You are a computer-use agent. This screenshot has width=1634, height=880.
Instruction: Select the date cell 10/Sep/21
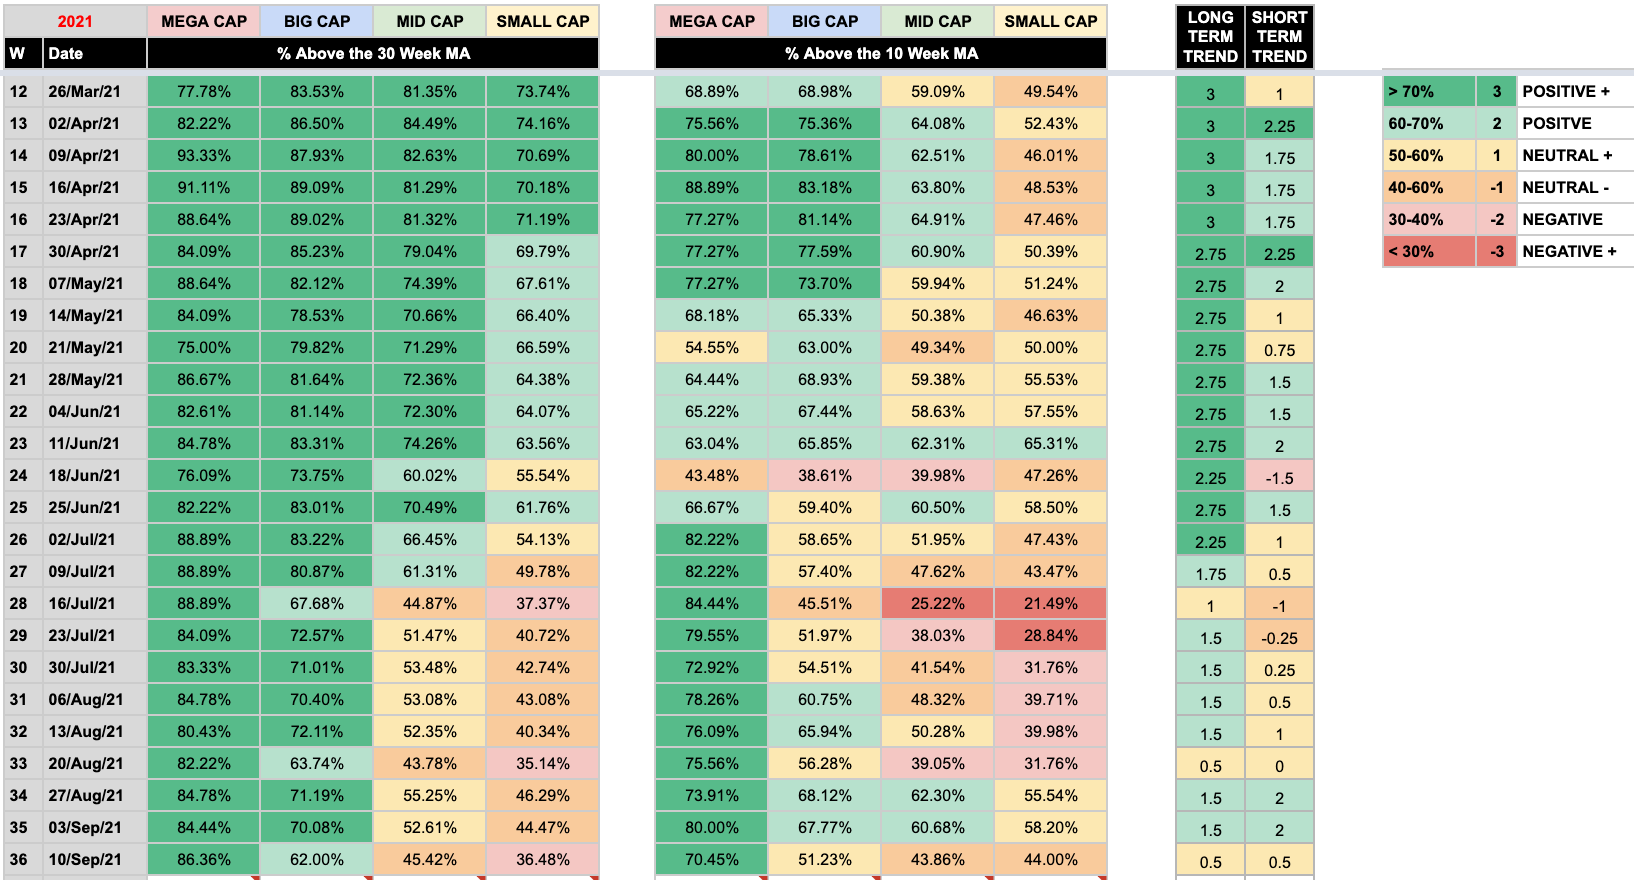pyautogui.click(x=85, y=859)
